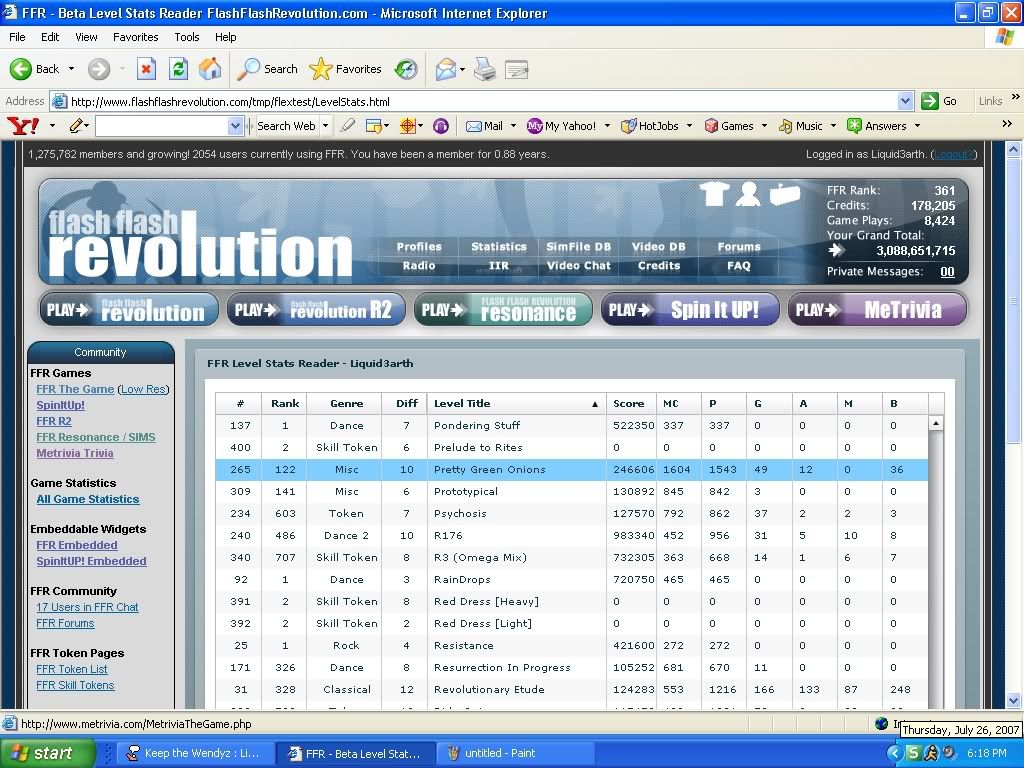
Task: Open the Tools menu
Action: (x=187, y=37)
